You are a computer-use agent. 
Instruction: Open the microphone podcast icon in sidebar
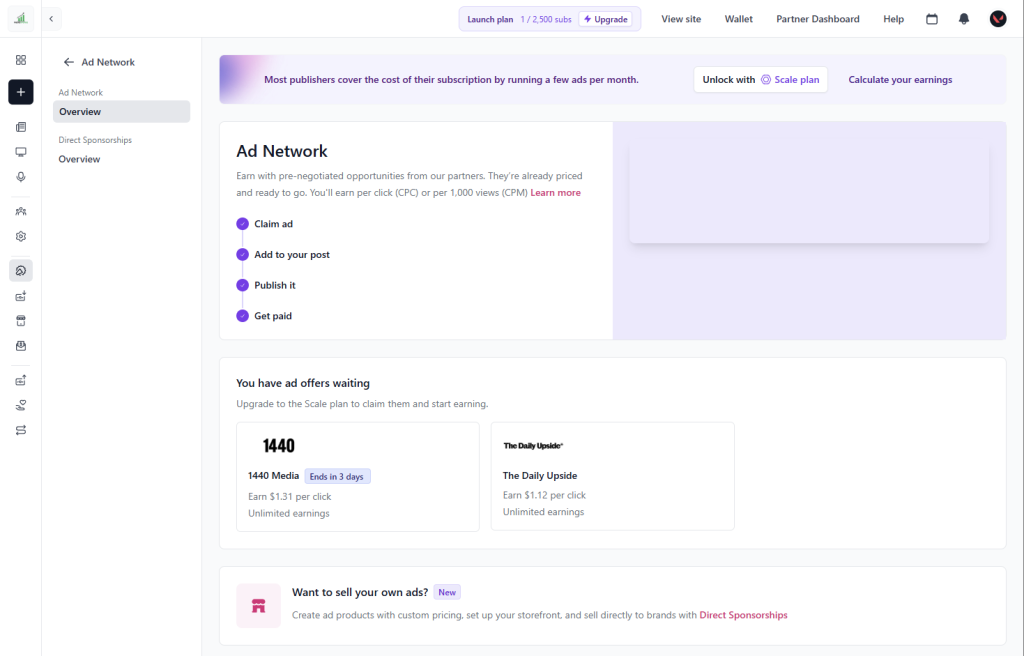[x=21, y=177]
